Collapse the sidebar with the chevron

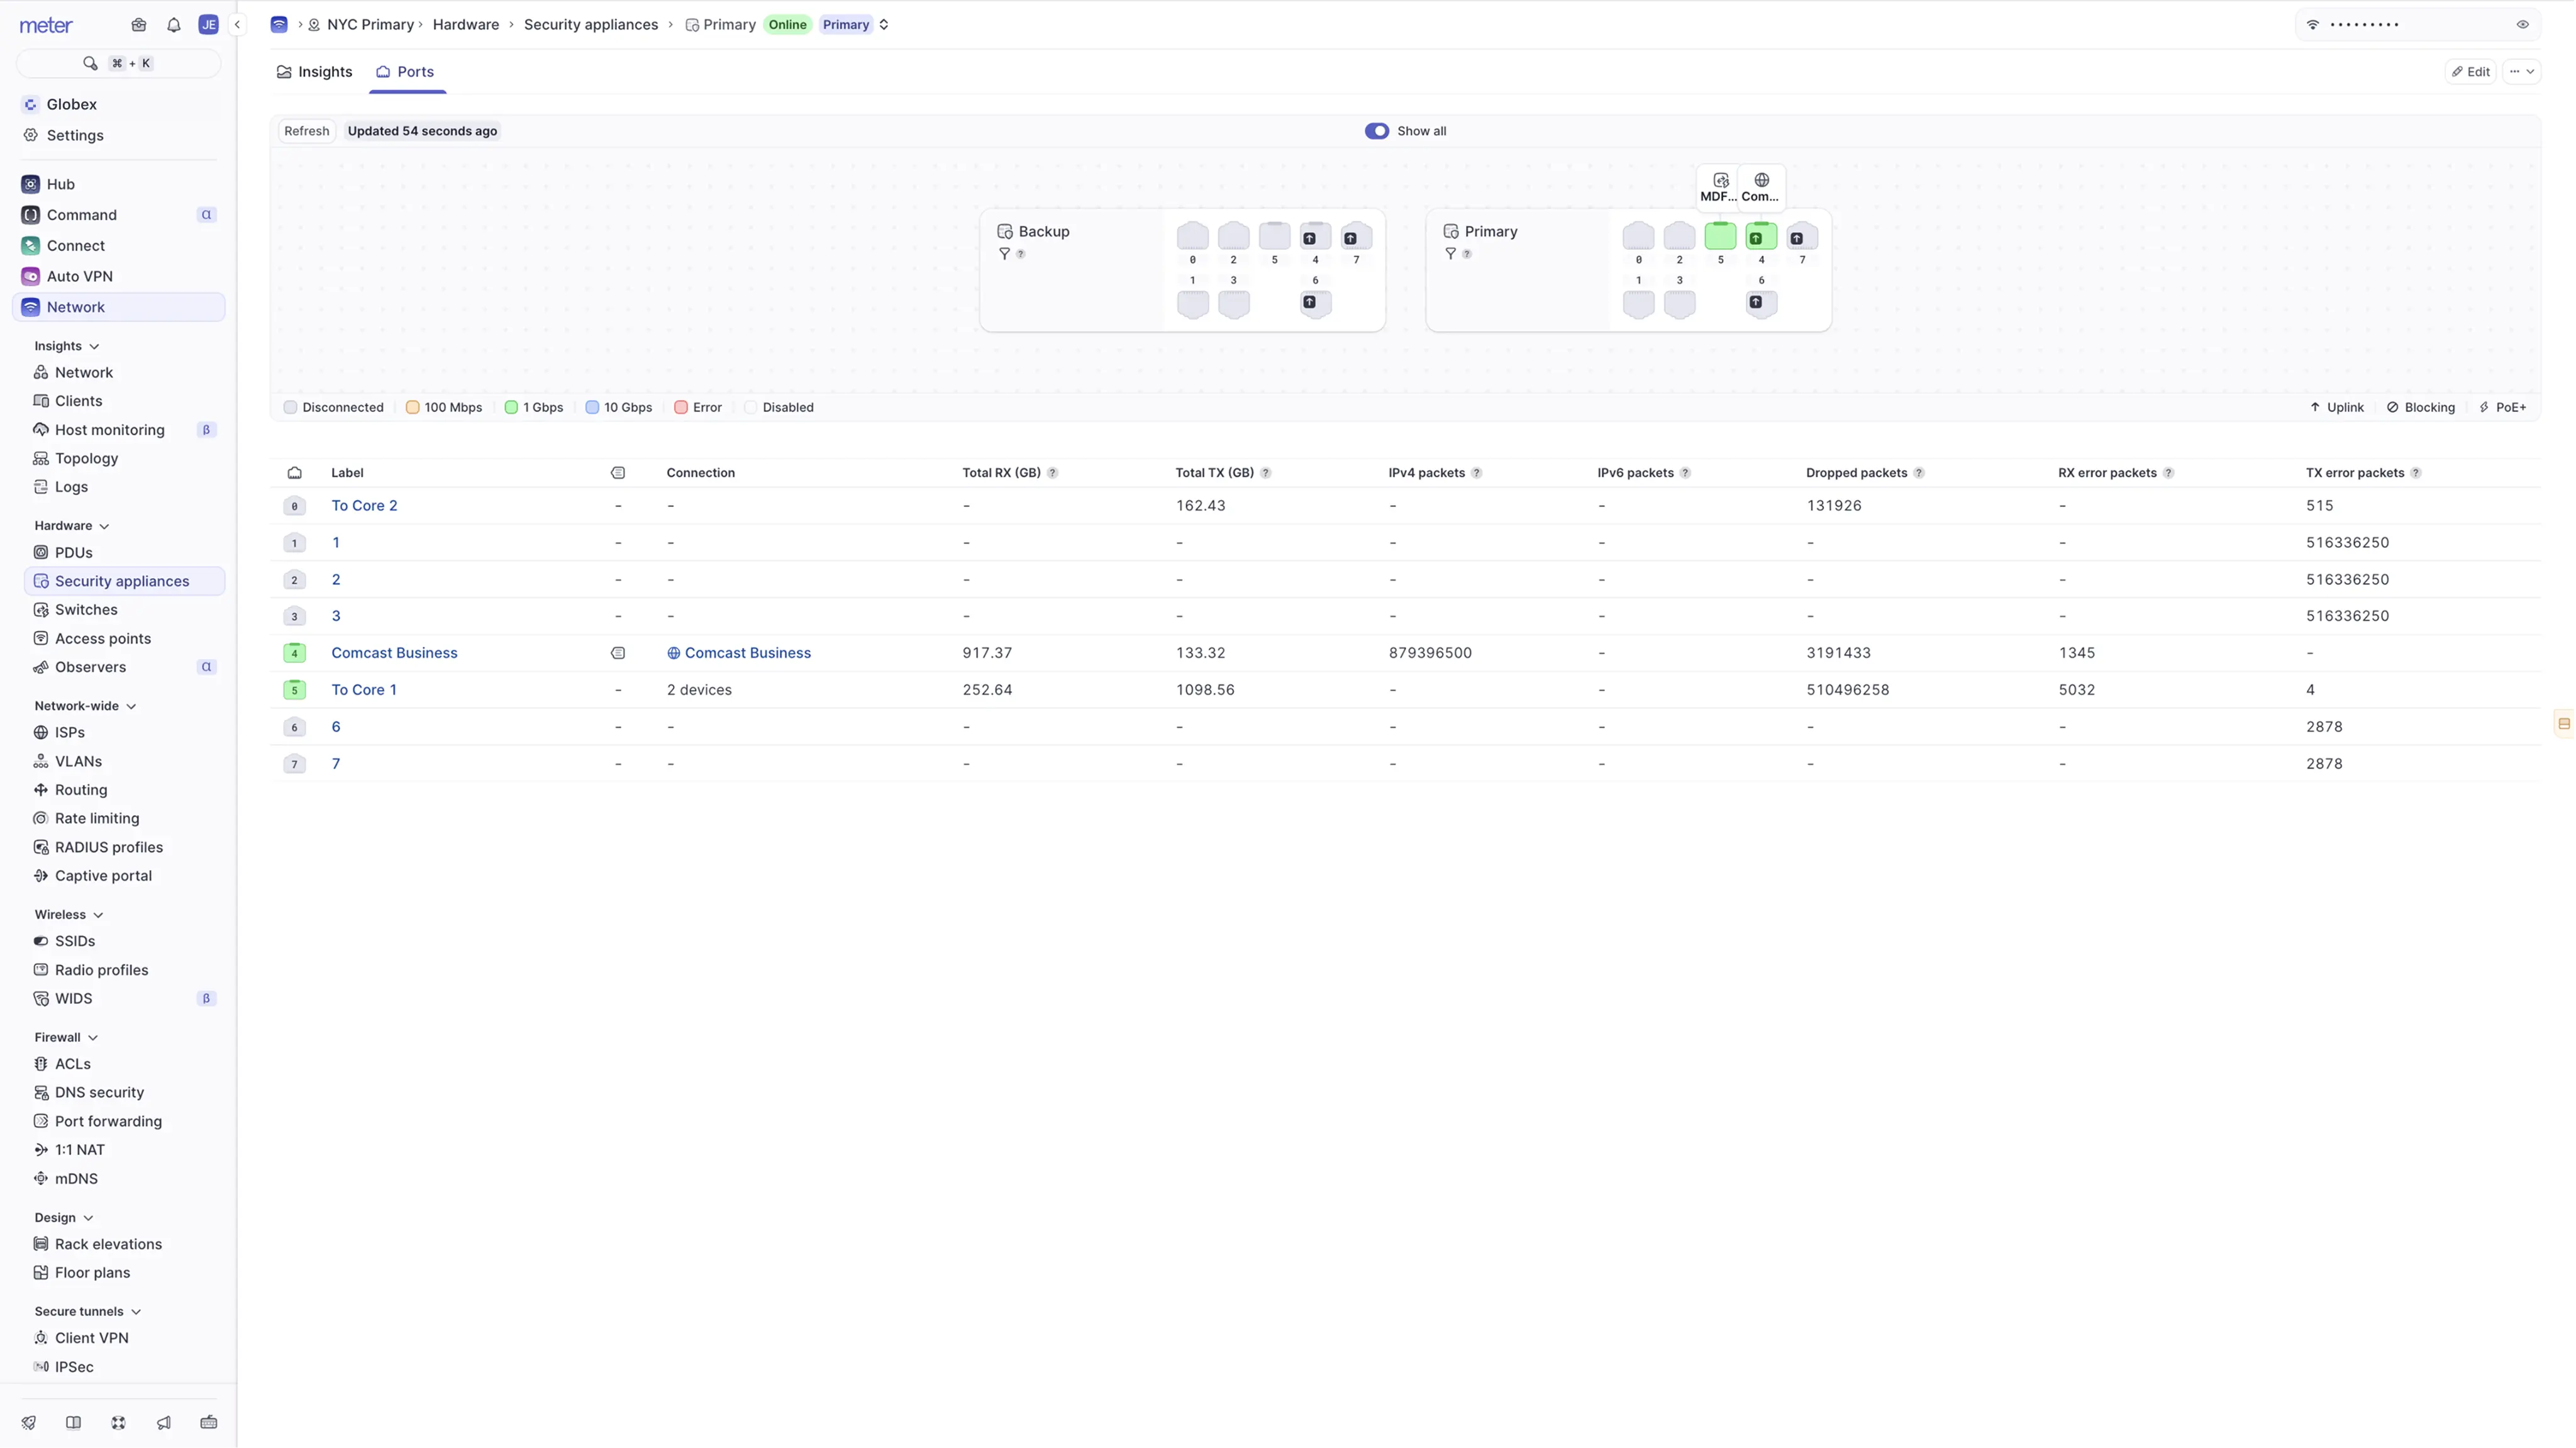coord(237,25)
